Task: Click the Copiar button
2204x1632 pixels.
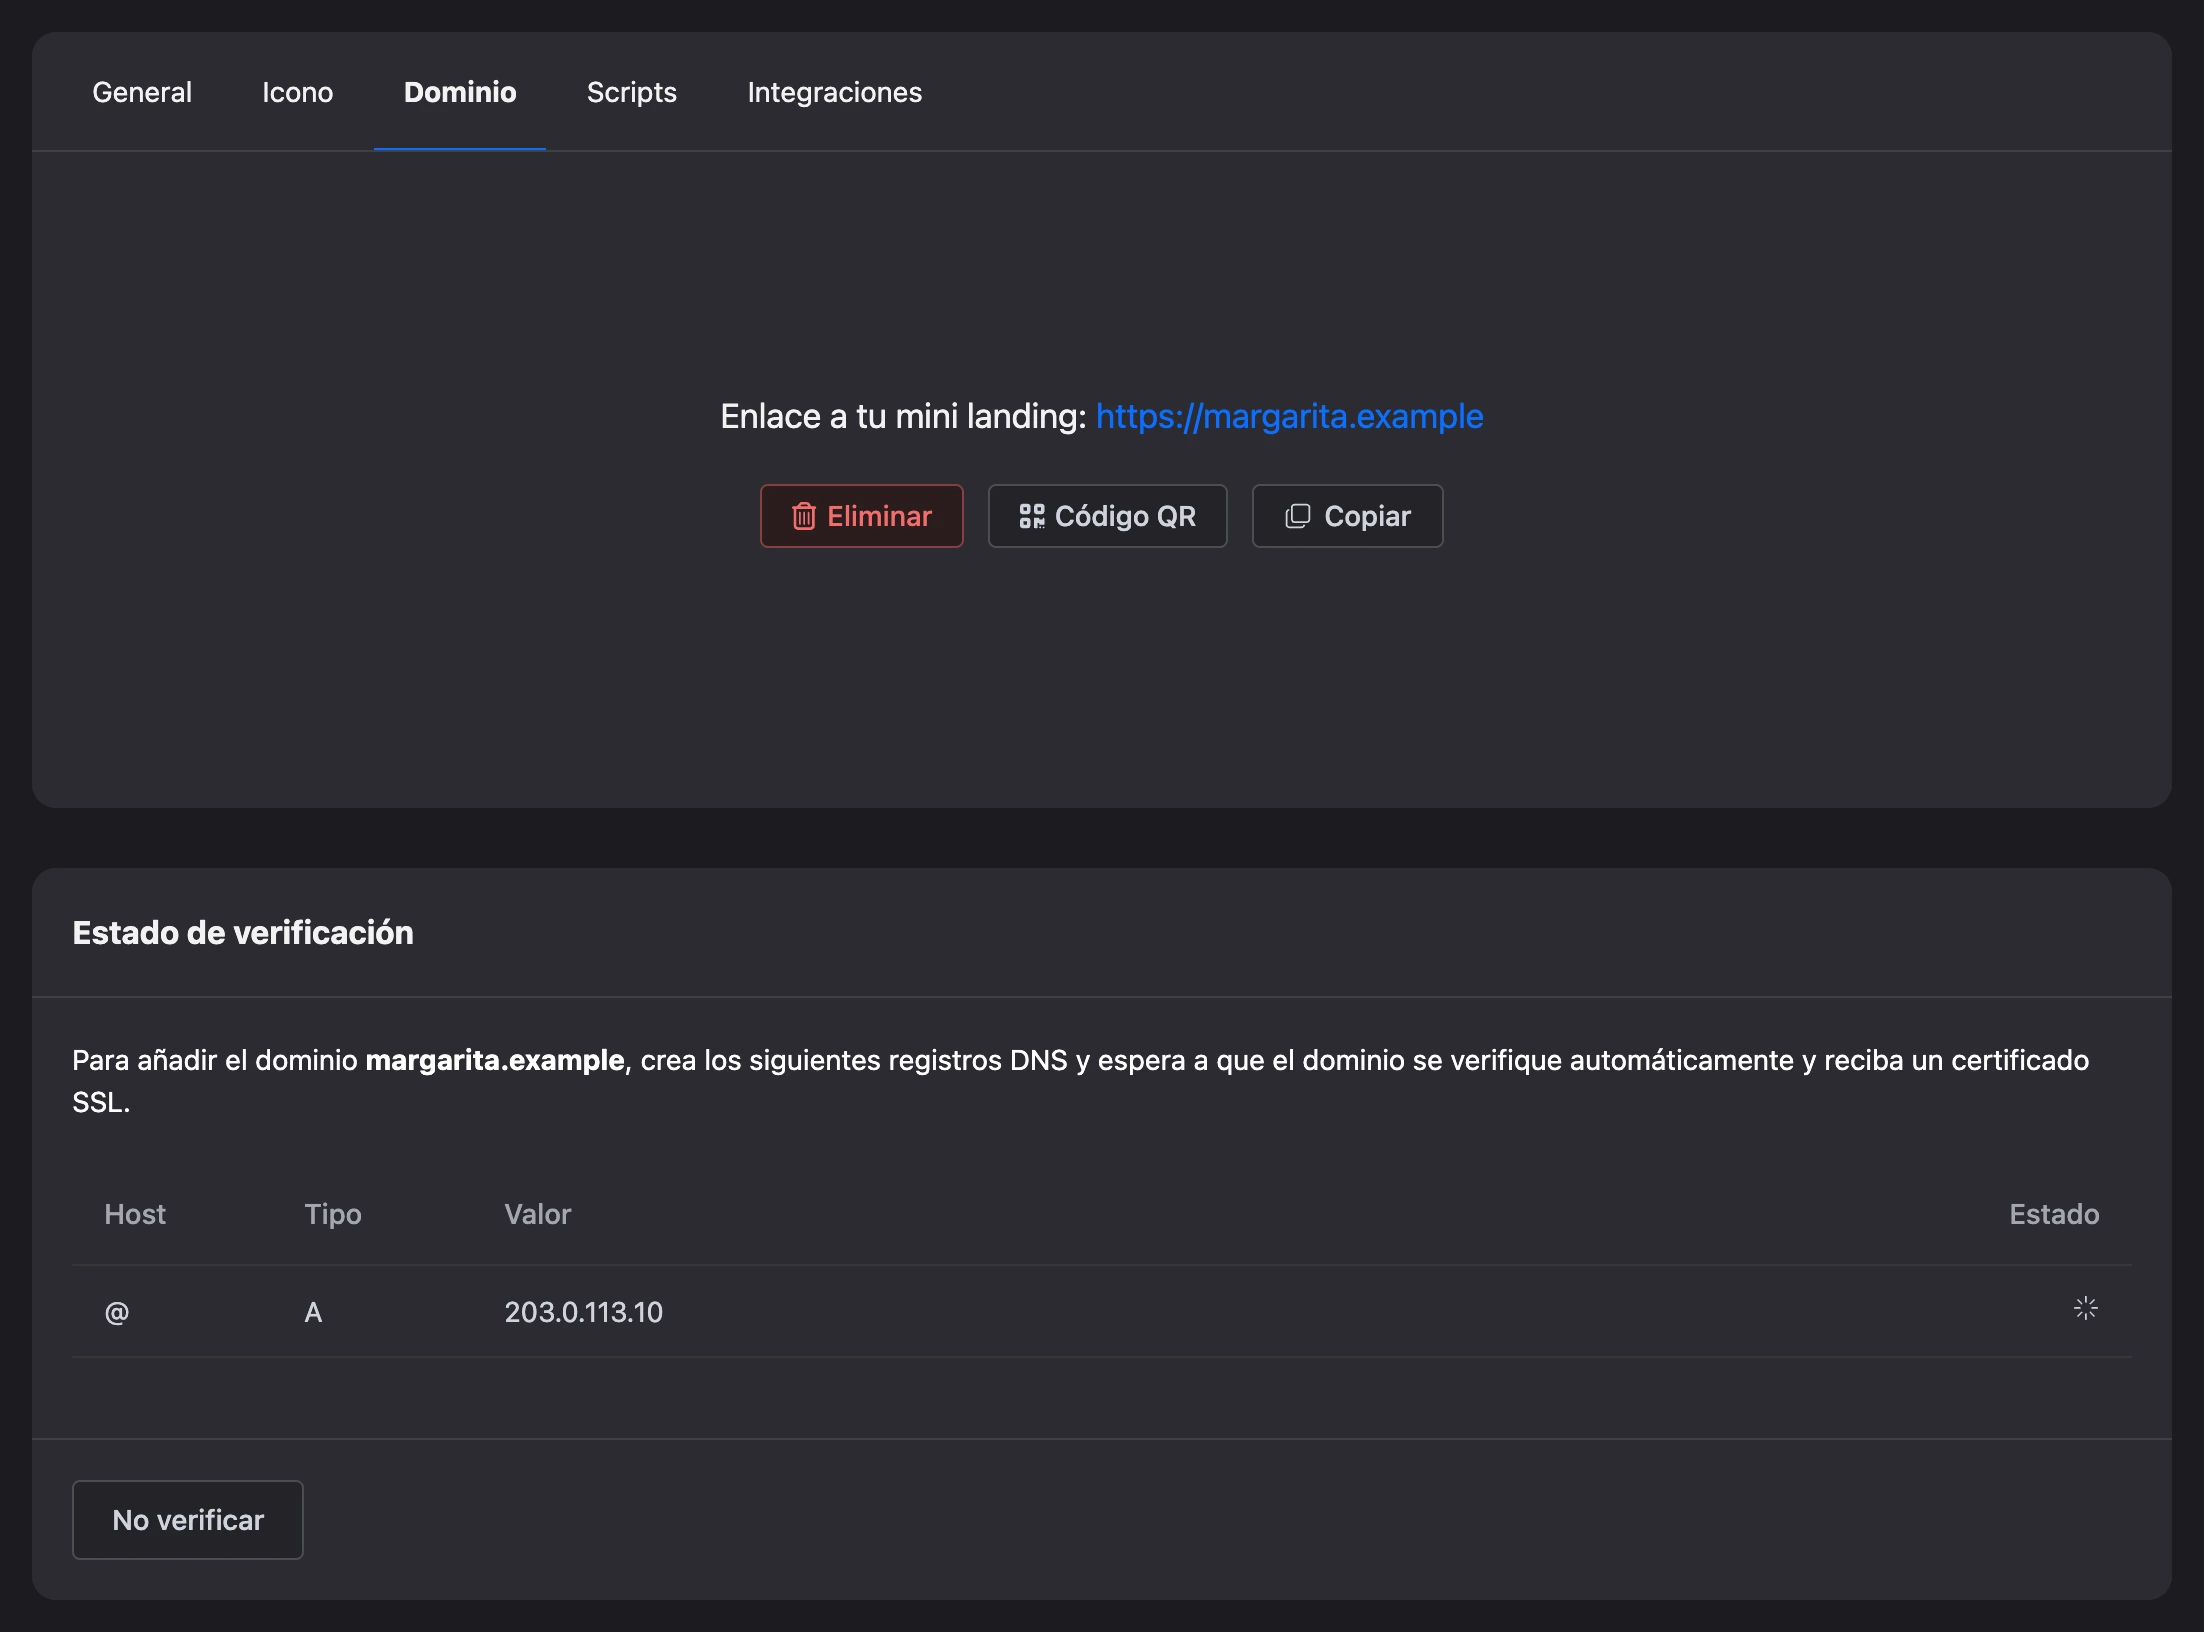Action: (1347, 516)
